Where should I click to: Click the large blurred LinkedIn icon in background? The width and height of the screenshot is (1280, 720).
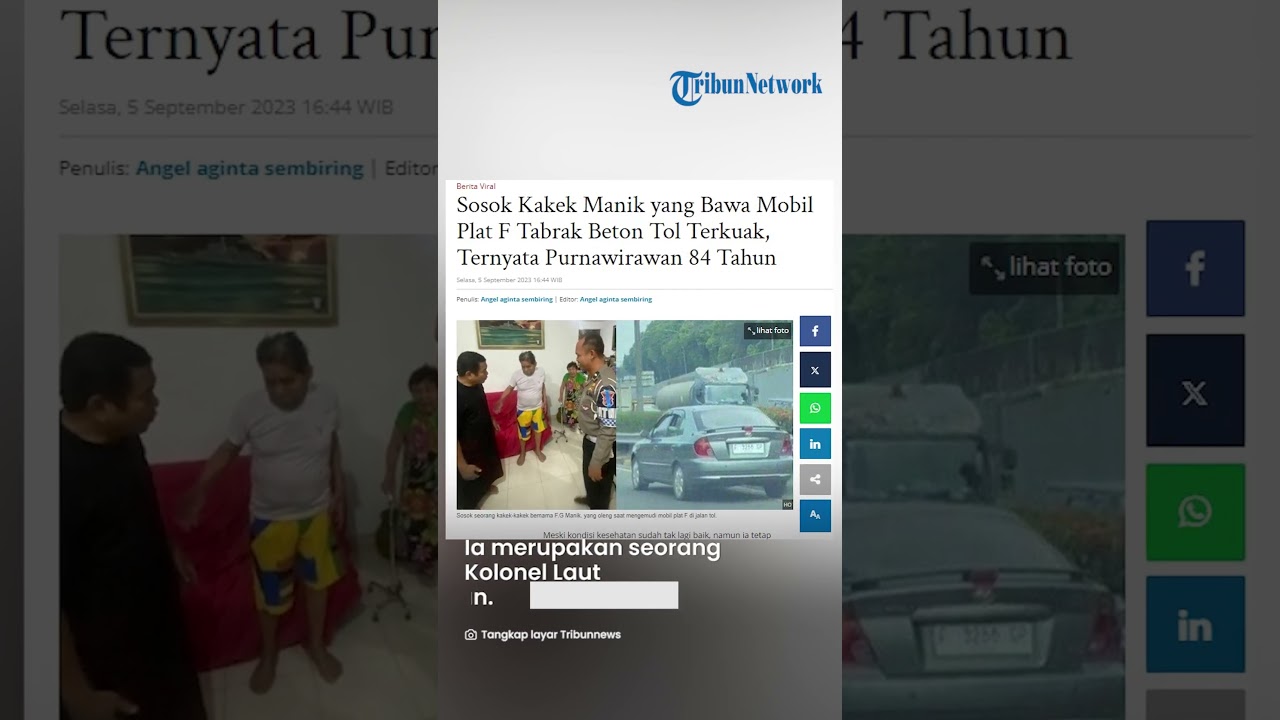(x=1195, y=624)
